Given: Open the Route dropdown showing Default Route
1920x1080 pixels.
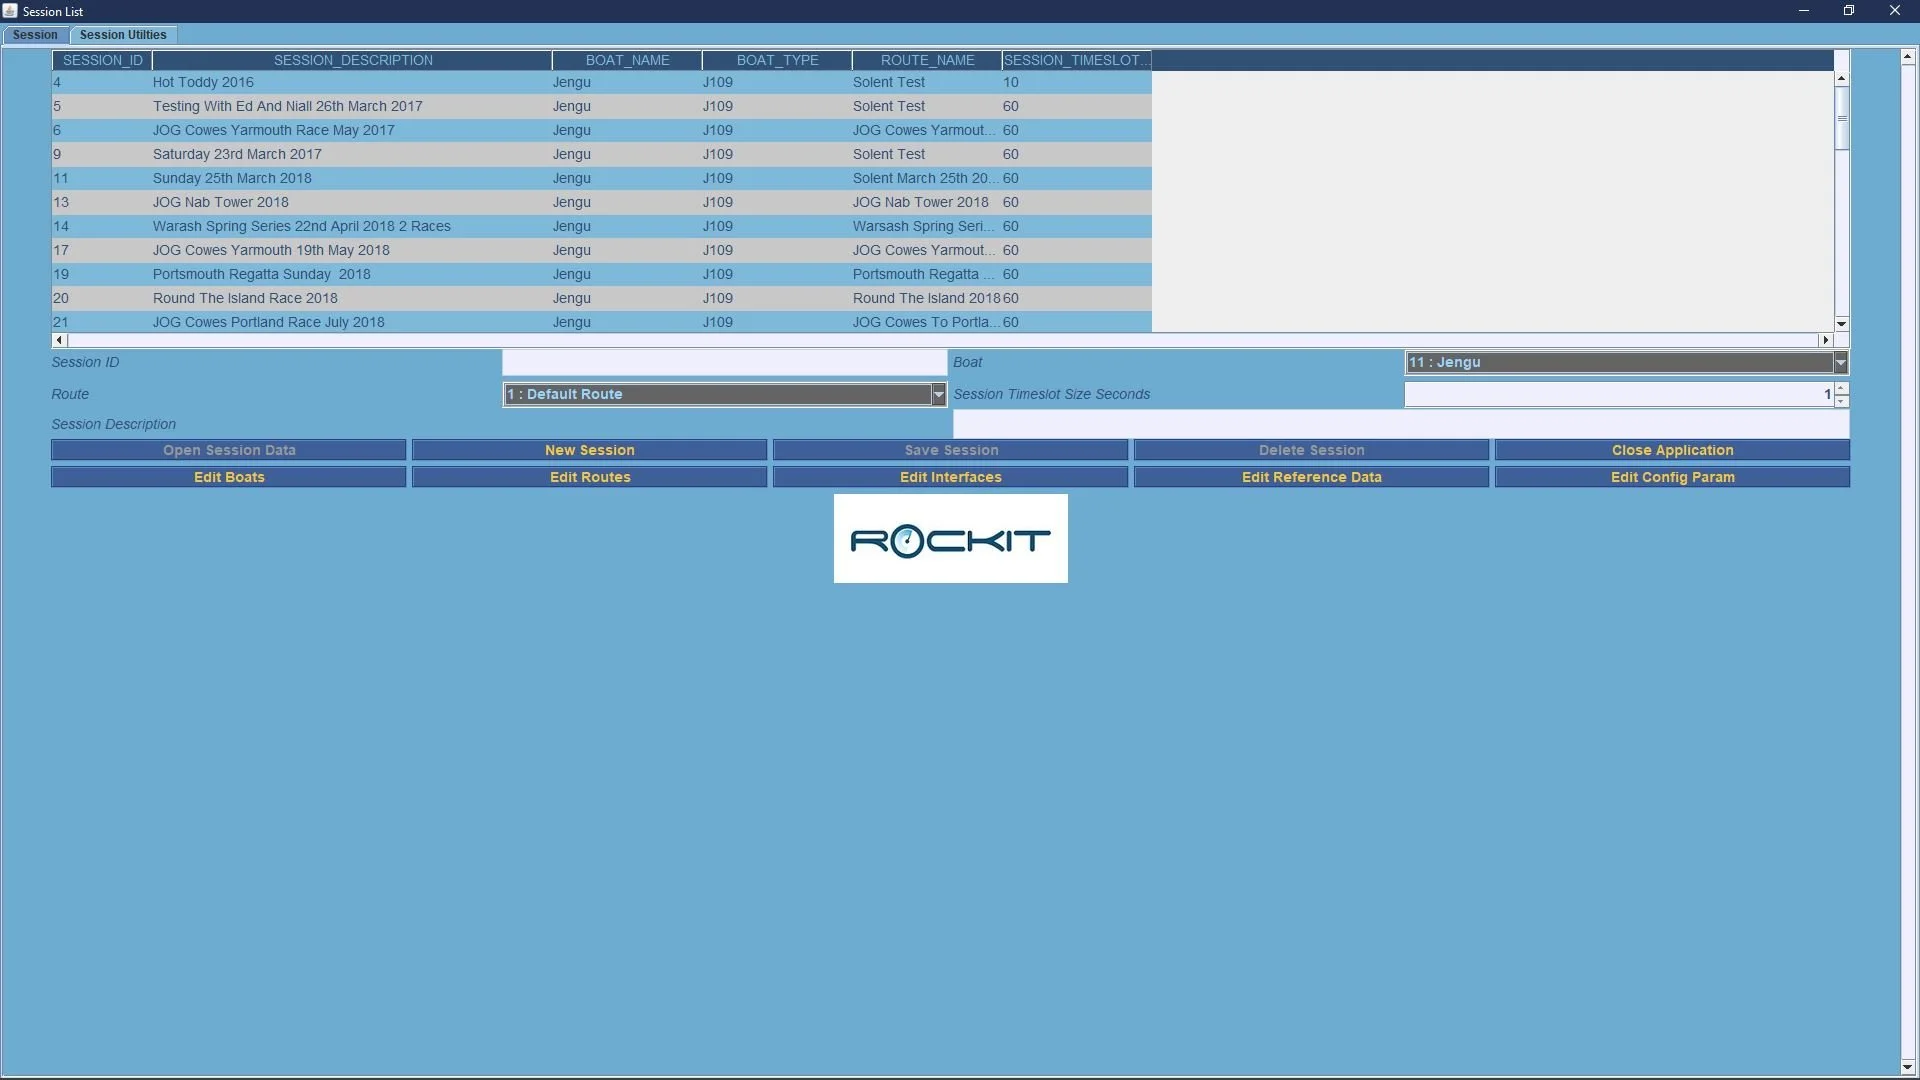Looking at the screenshot, I should (x=938, y=394).
